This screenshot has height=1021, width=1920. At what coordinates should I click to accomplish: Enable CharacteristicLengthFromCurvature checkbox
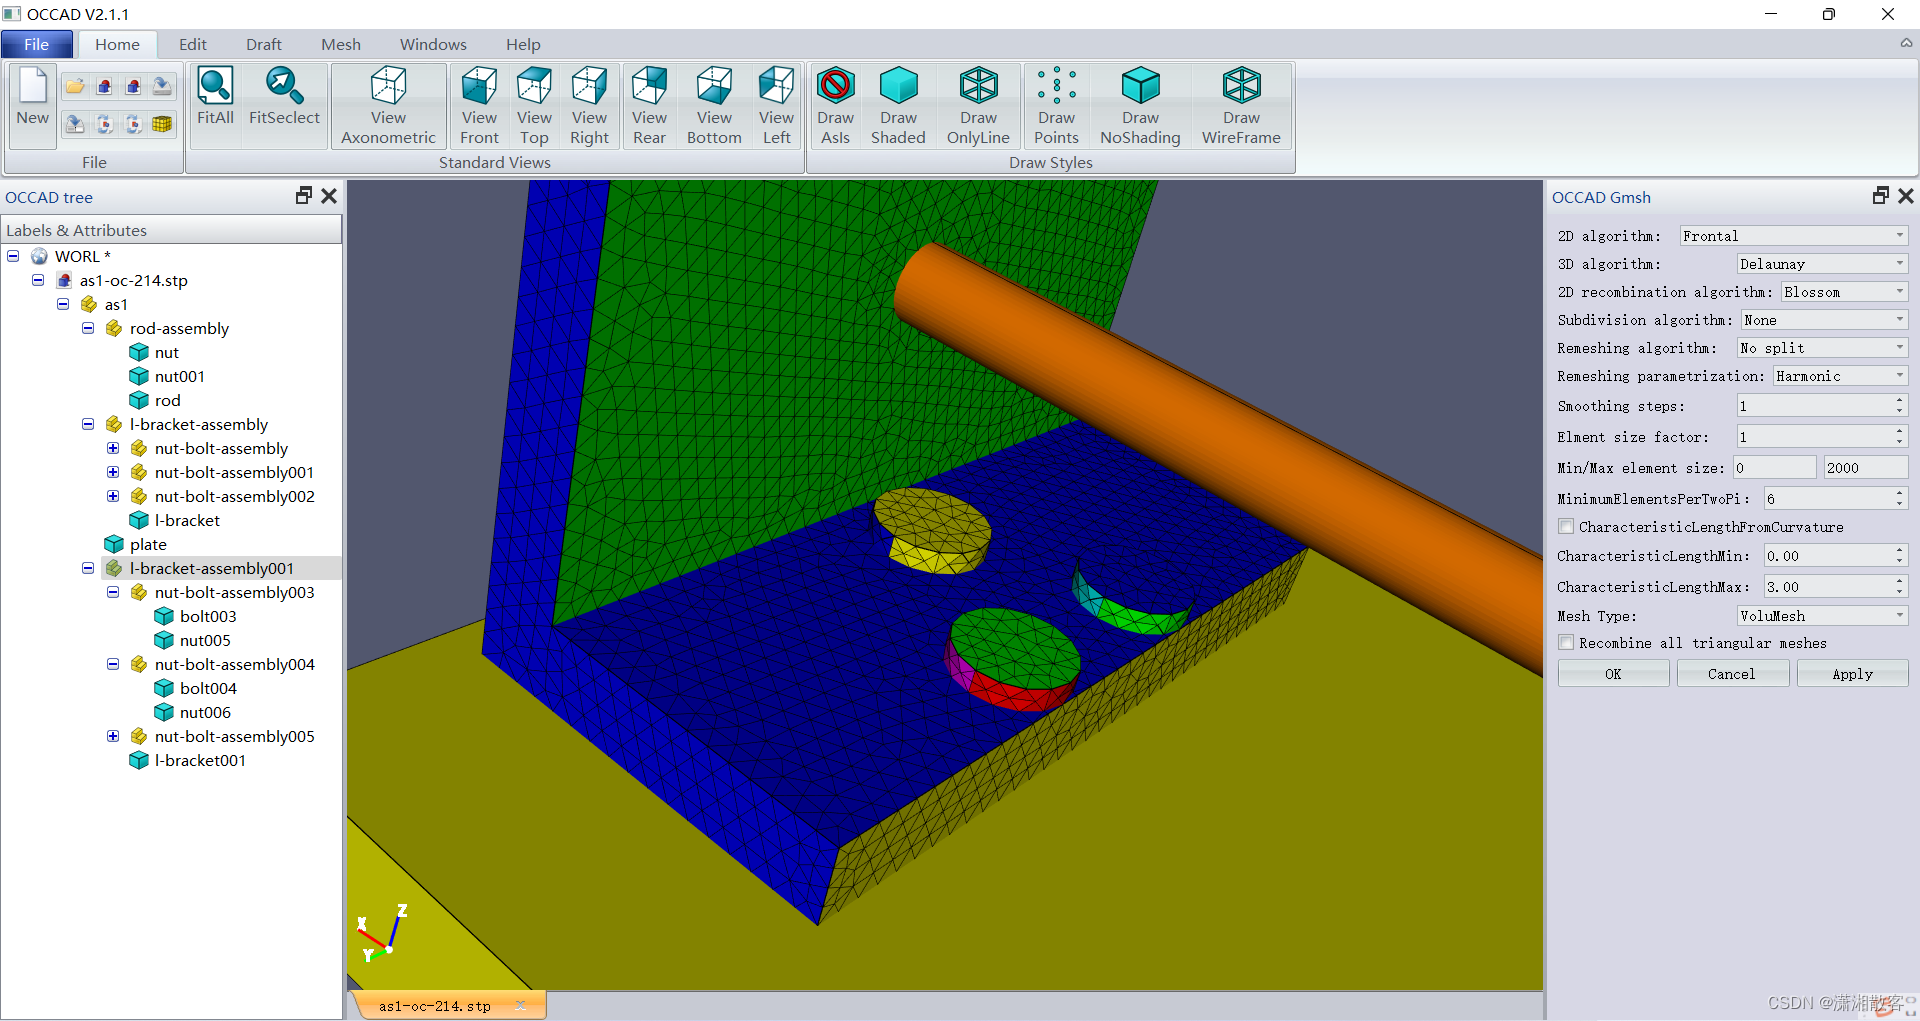(1567, 526)
